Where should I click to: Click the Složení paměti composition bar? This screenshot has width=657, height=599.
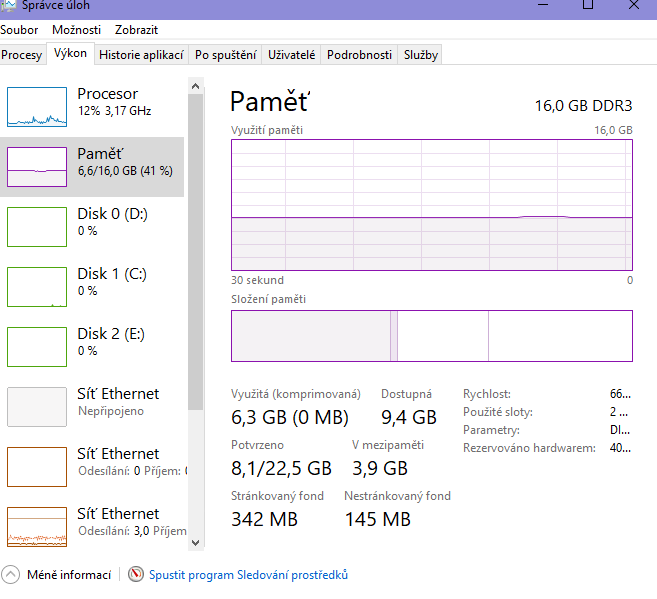point(431,336)
